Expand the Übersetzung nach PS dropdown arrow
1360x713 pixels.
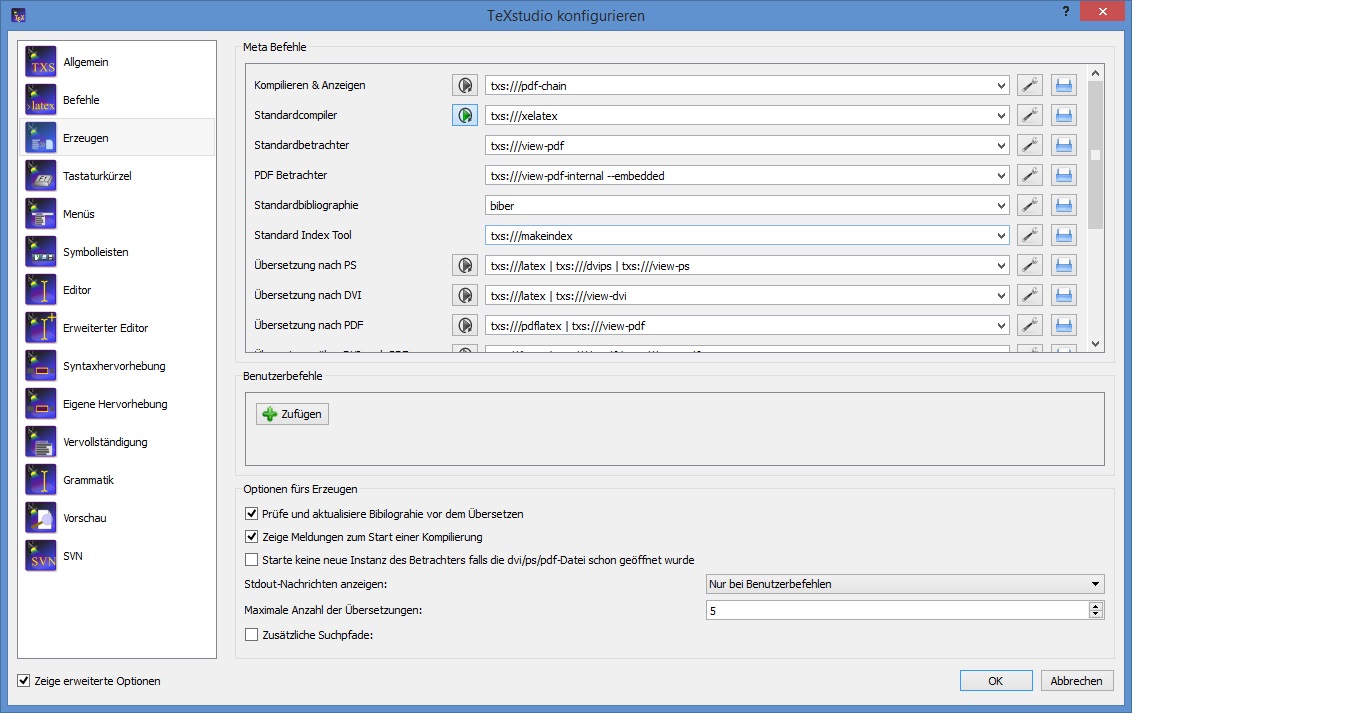click(x=1001, y=266)
